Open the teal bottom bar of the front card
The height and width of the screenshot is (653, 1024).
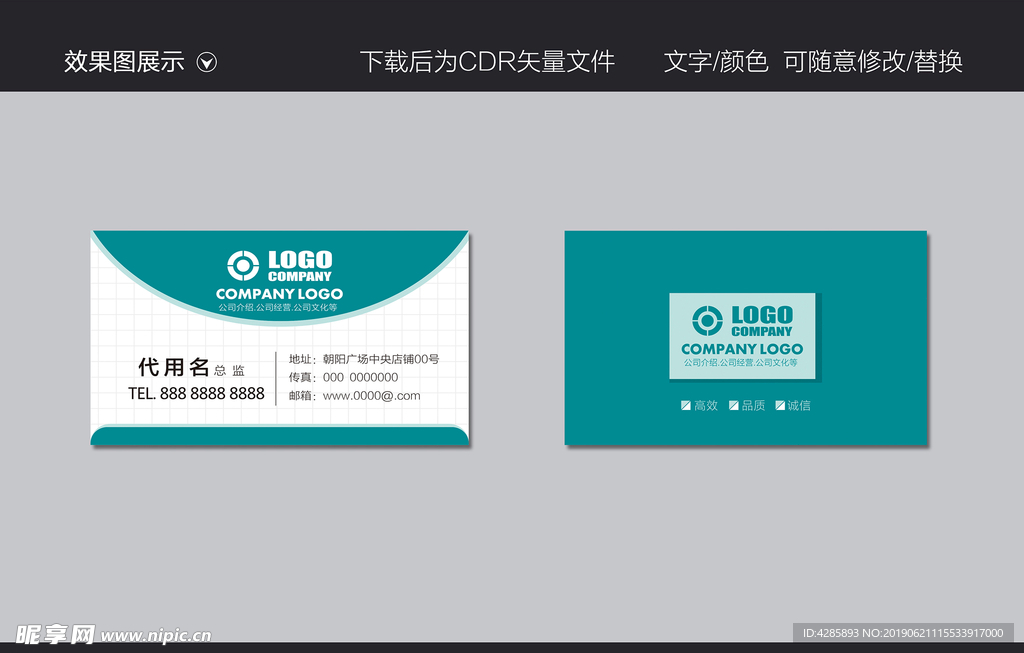pos(280,435)
